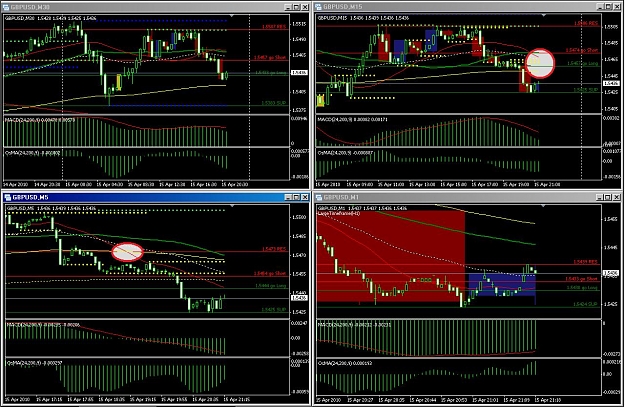
Task: Click the current price tag on M15 price axis
Action: [611, 83]
